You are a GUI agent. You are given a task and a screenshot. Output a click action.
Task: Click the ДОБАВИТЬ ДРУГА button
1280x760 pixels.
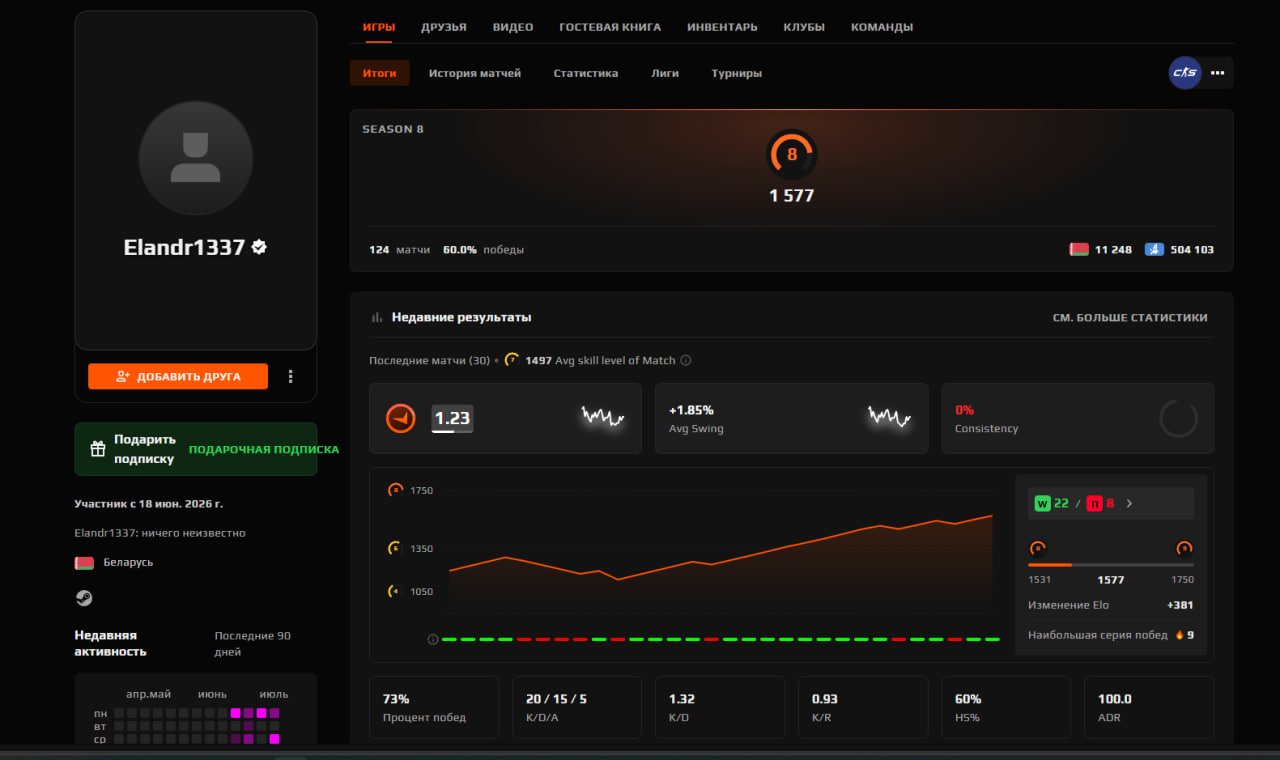pyautogui.click(x=178, y=376)
